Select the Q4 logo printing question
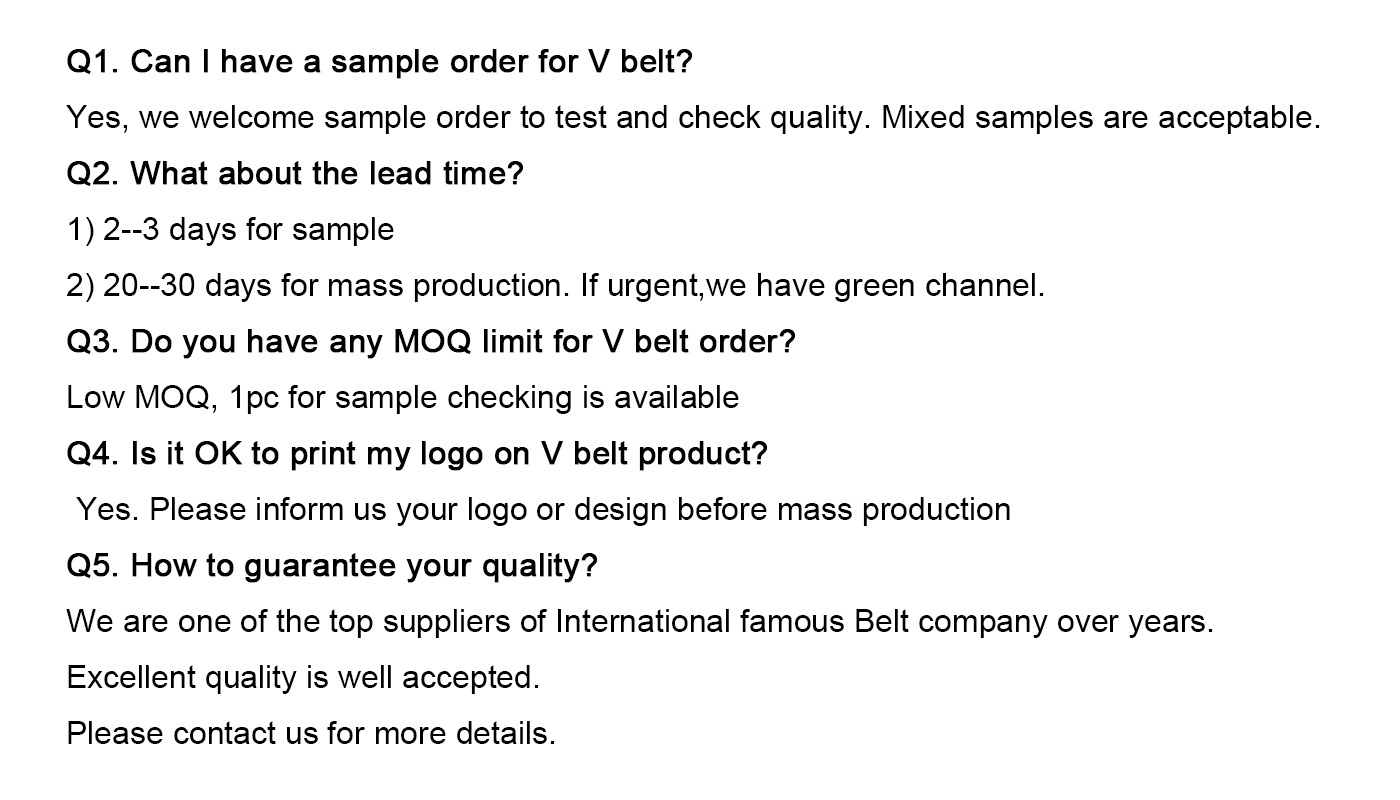The width and height of the screenshot is (1400, 800). 417,454
